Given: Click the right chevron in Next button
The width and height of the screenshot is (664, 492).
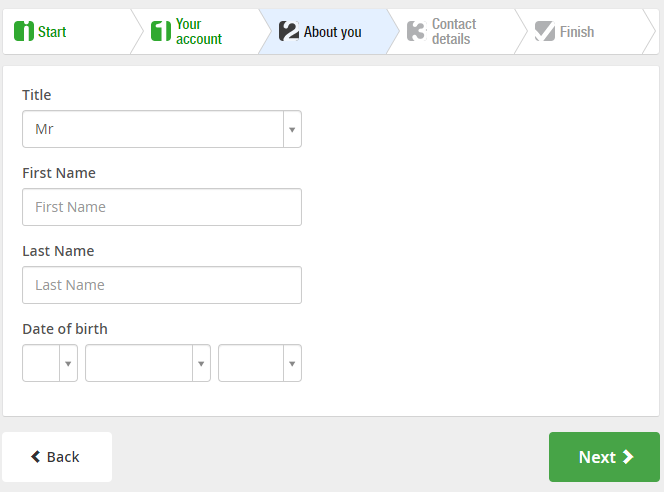Looking at the screenshot, I should click(x=628, y=457).
